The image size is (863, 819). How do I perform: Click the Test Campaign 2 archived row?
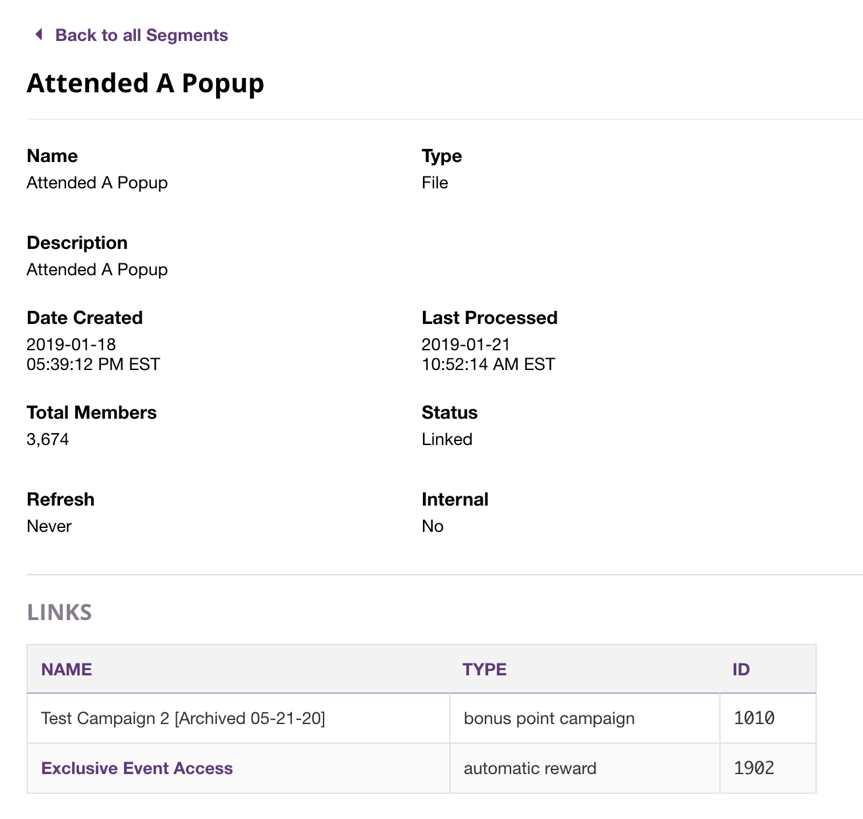[x=183, y=718]
